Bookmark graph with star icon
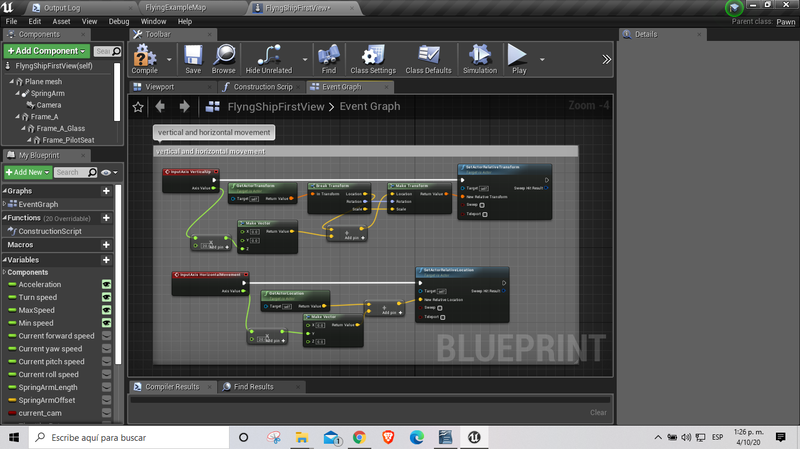Viewport: 800px width, 449px height. click(138, 107)
